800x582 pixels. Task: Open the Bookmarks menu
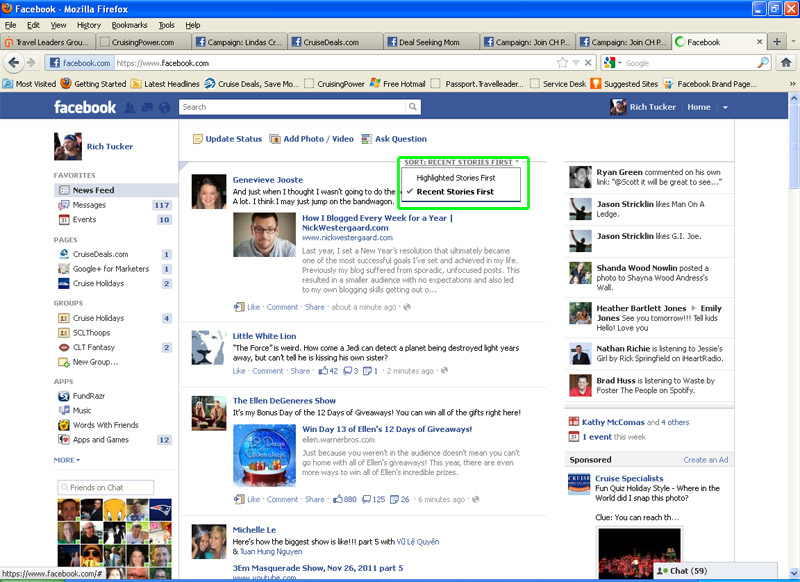[x=129, y=24]
